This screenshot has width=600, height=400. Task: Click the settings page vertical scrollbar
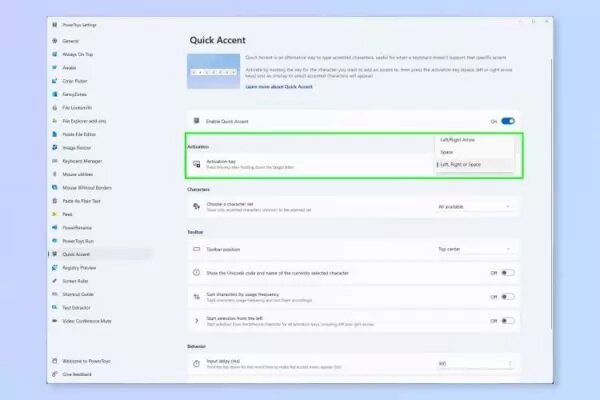click(x=551, y=193)
